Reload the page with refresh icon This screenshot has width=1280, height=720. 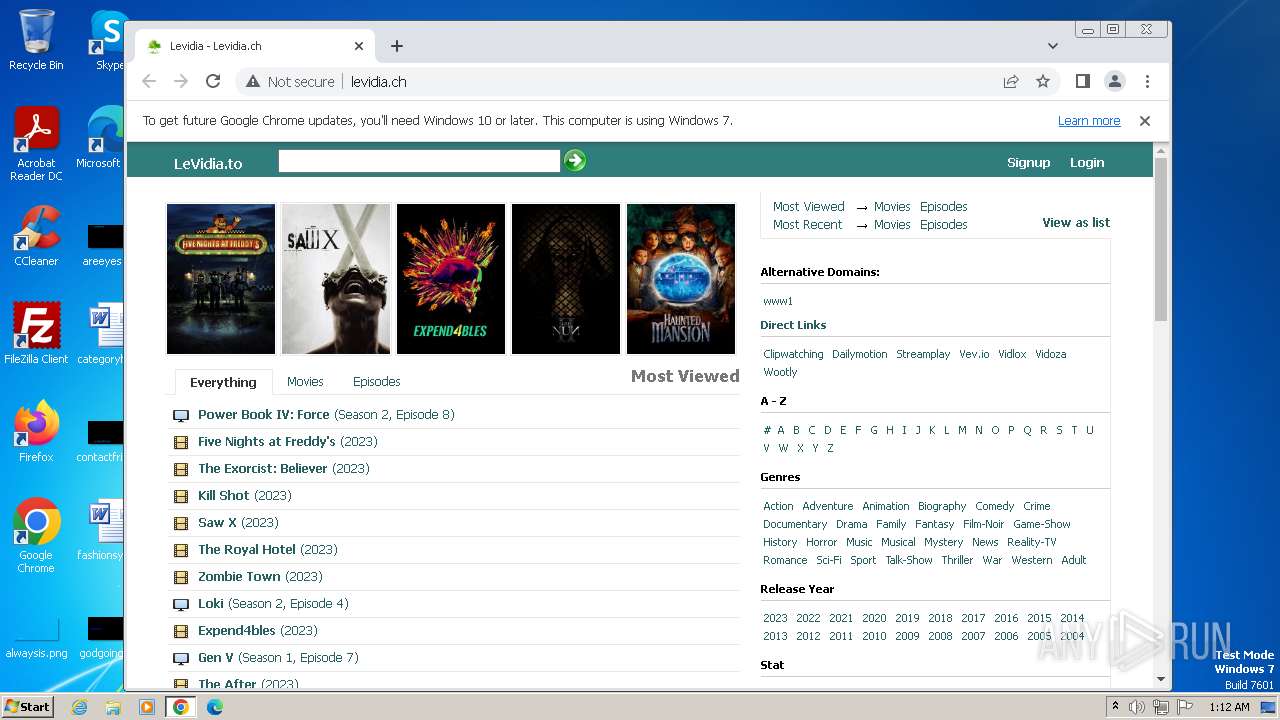(x=213, y=82)
